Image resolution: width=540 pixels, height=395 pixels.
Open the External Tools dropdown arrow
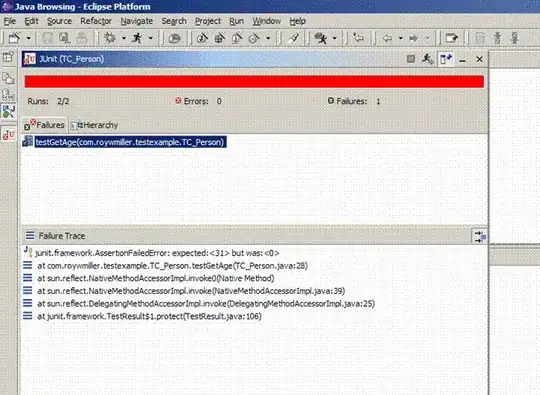tap(334, 38)
